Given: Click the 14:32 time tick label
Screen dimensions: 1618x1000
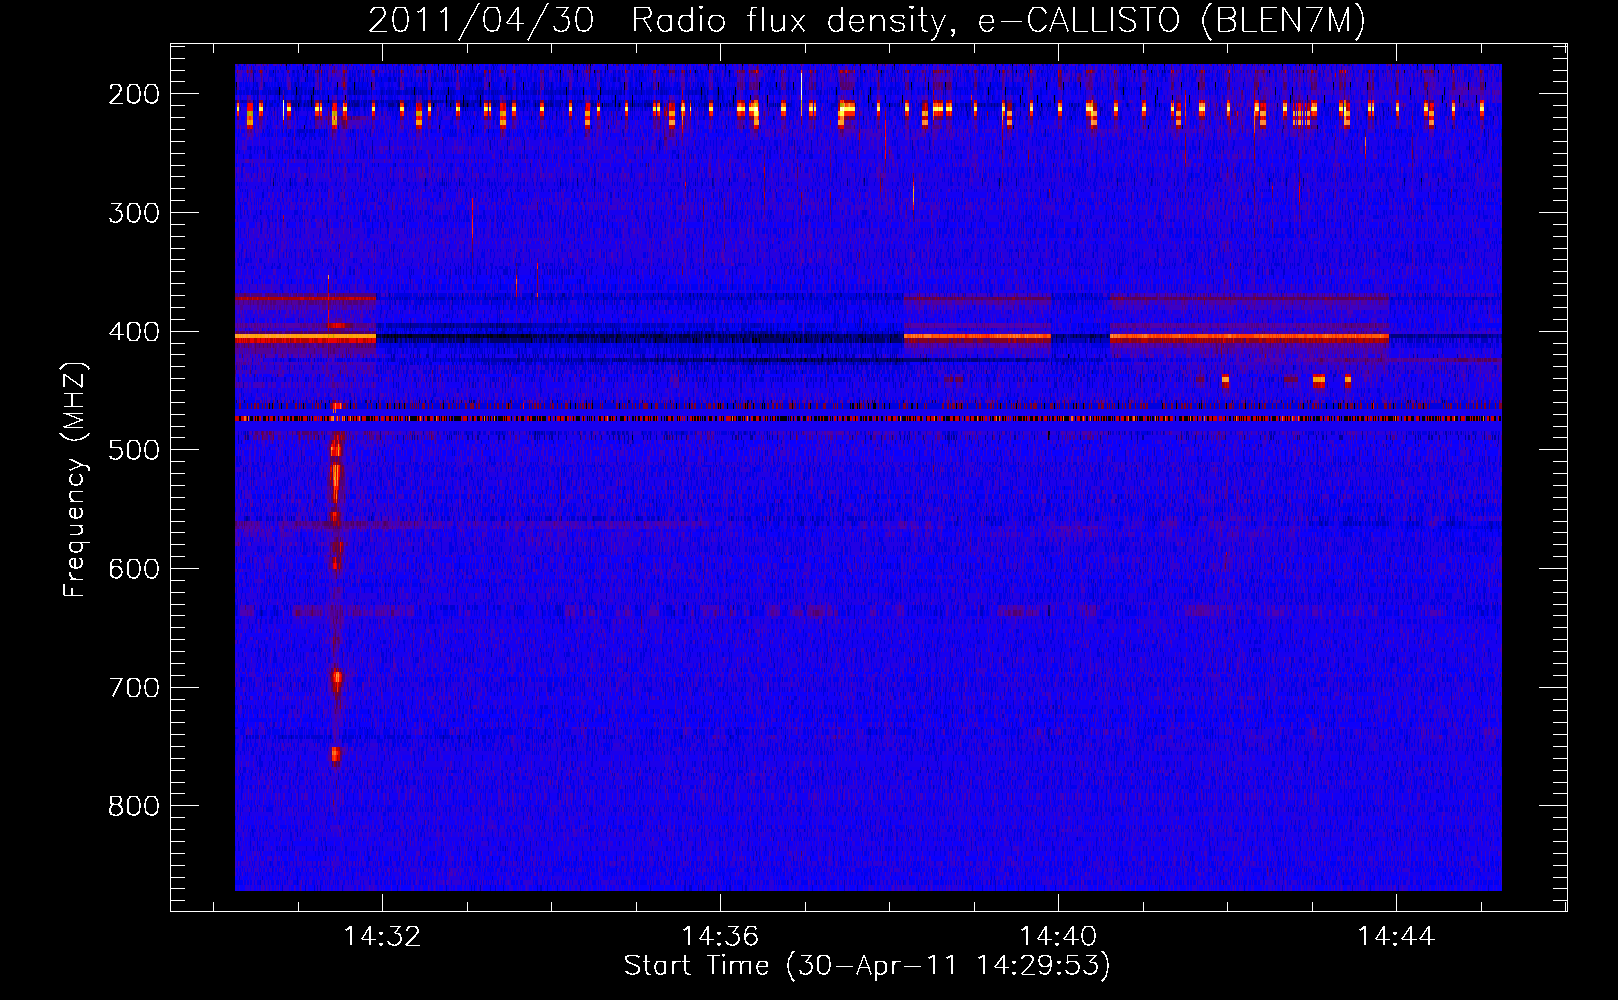Looking at the screenshot, I should click(x=382, y=936).
